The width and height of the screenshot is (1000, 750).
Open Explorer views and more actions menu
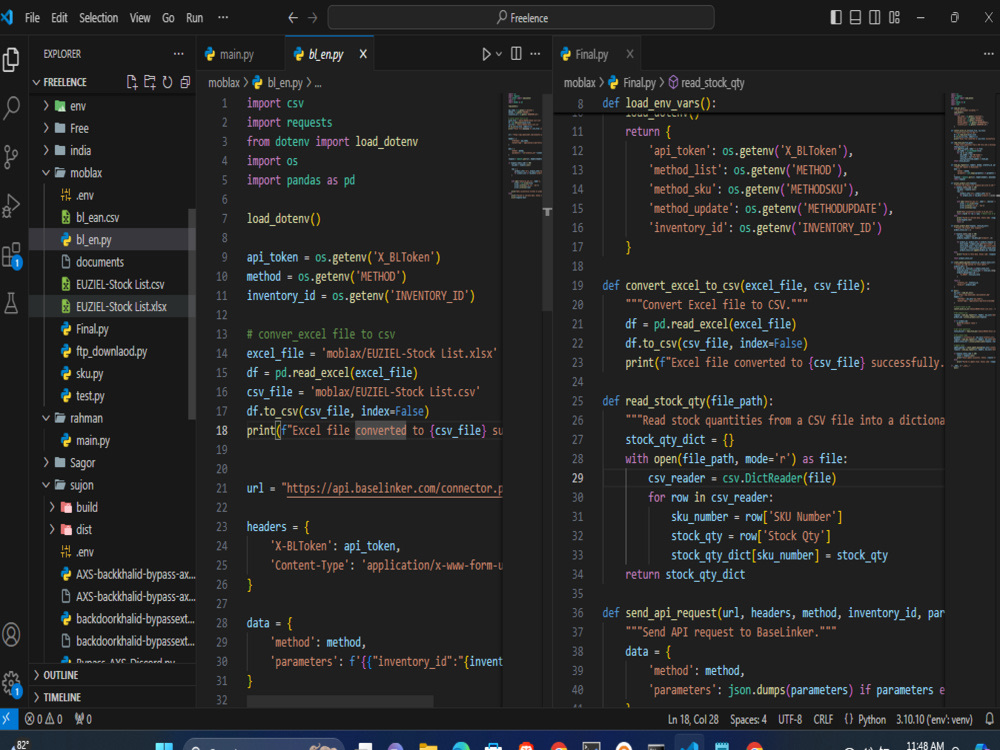(179, 54)
